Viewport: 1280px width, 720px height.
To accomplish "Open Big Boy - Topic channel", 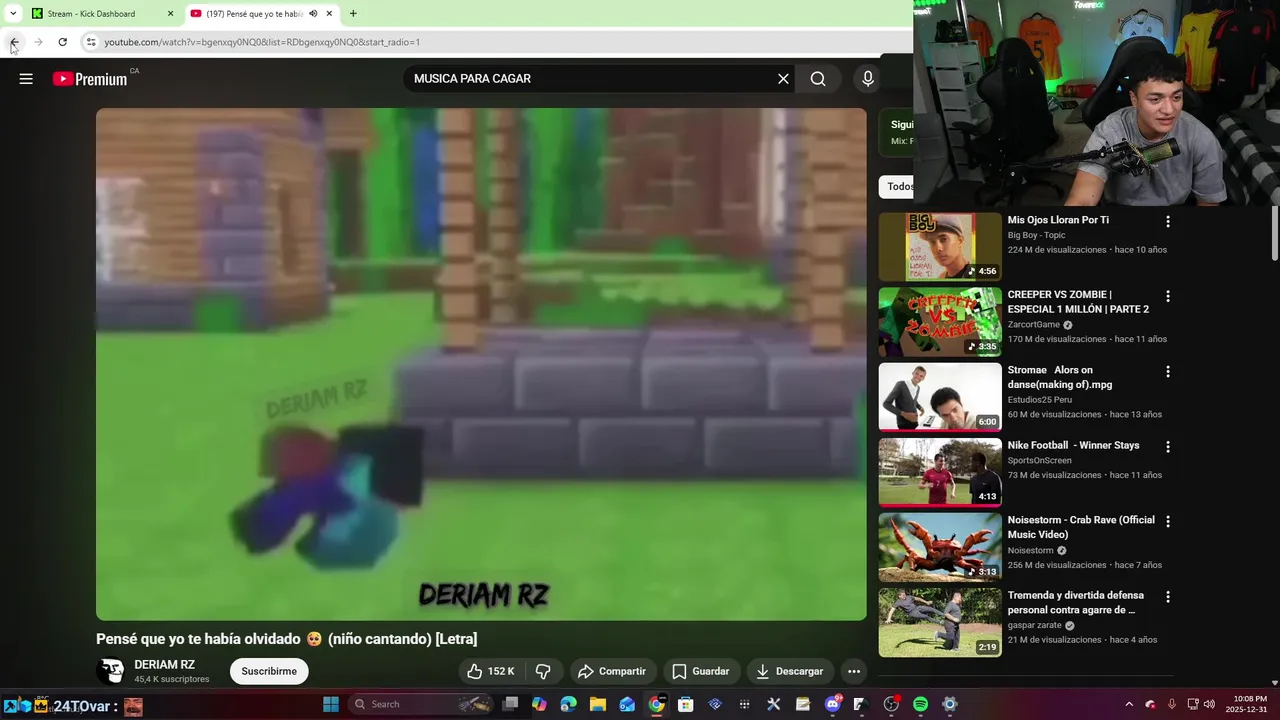I will (1036, 235).
